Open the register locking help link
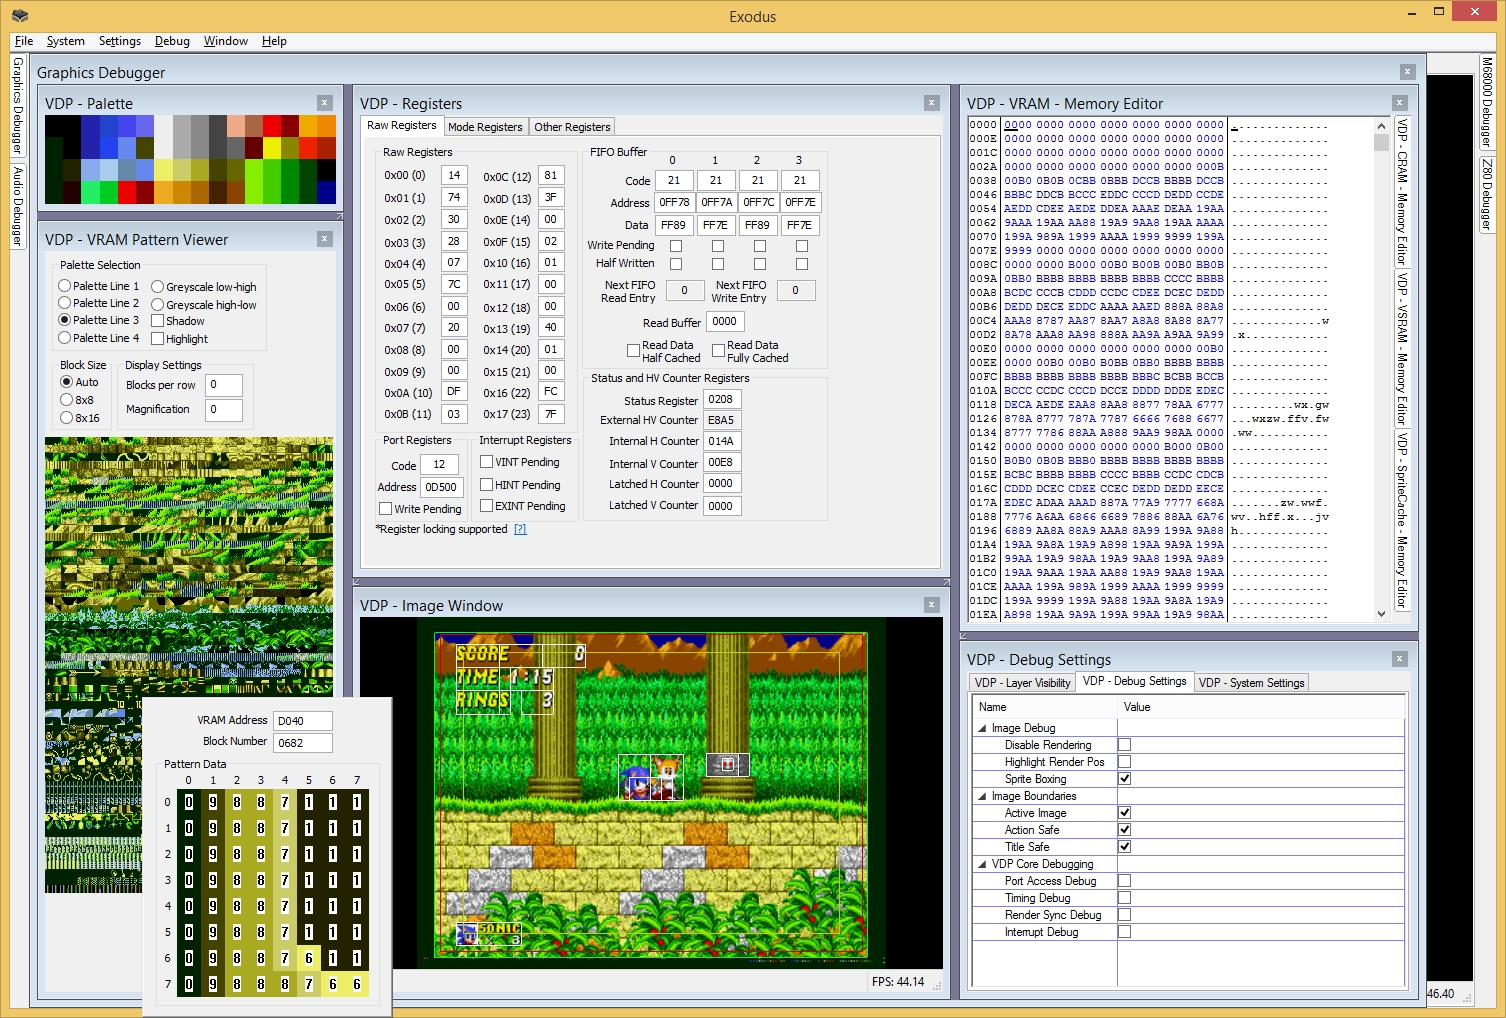This screenshot has height=1018, width=1506. tap(520, 530)
